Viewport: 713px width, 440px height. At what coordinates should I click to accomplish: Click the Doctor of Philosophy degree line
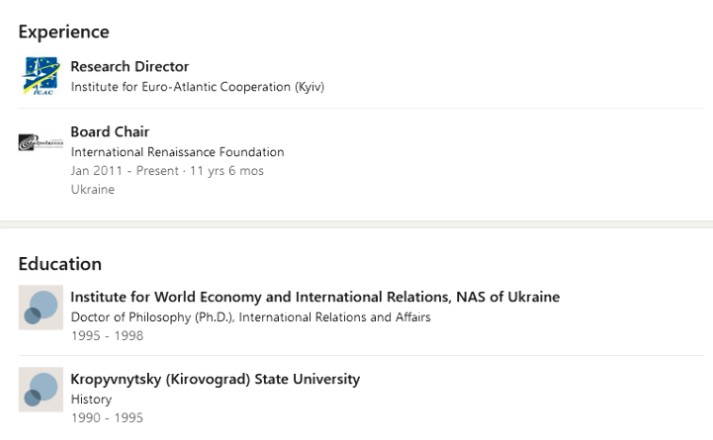coord(251,317)
